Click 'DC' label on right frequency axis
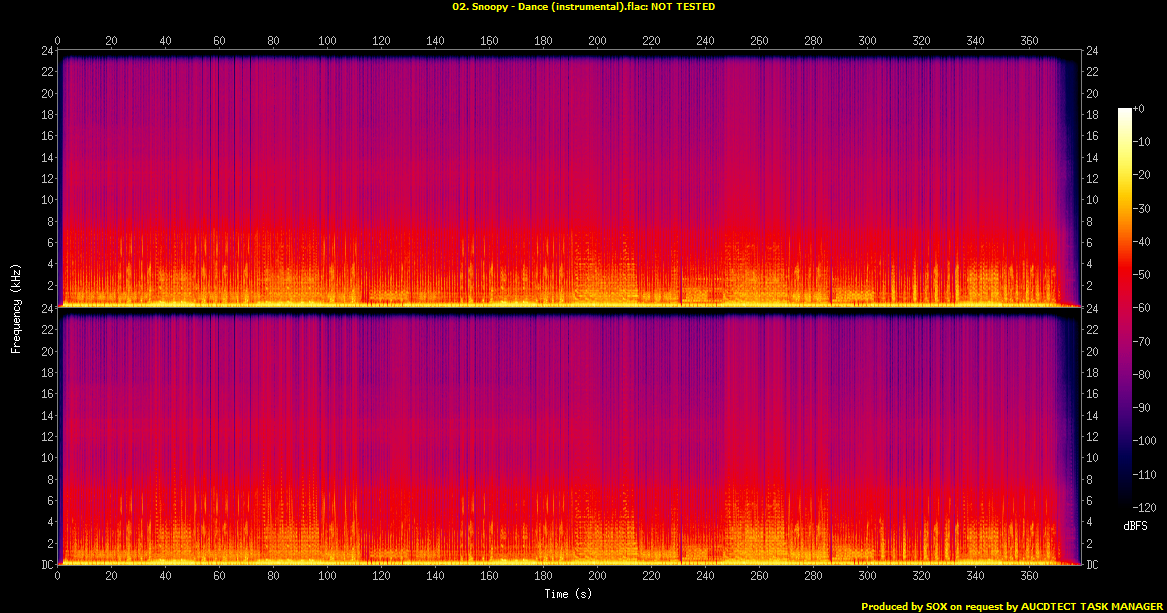This screenshot has height=613, width=1167. (1092, 565)
